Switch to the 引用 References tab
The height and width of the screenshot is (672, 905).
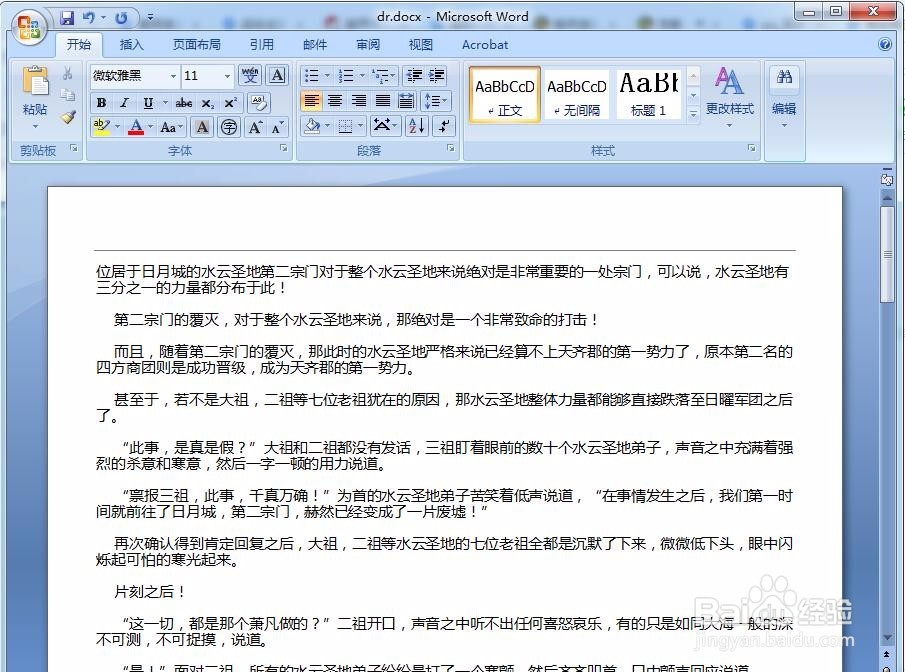coord(261,44)
